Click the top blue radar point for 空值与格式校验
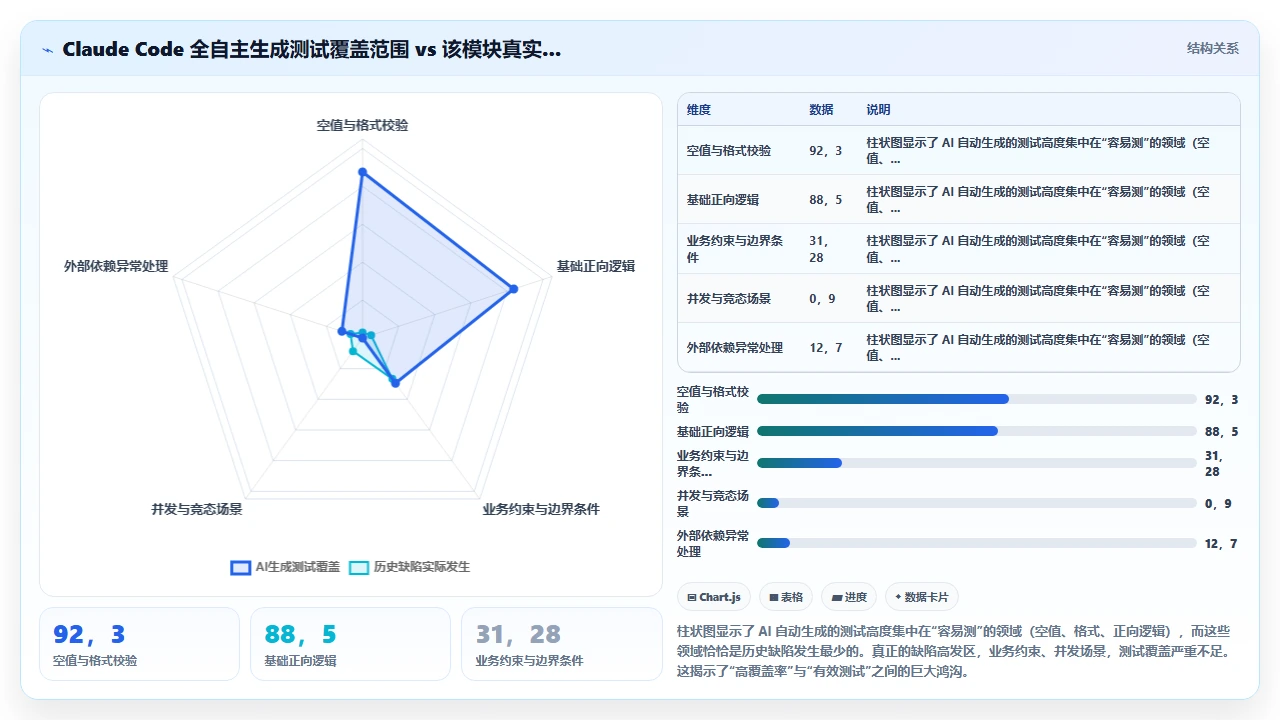The width and height of the screenshot is (1280, 720). pos(362,172)
